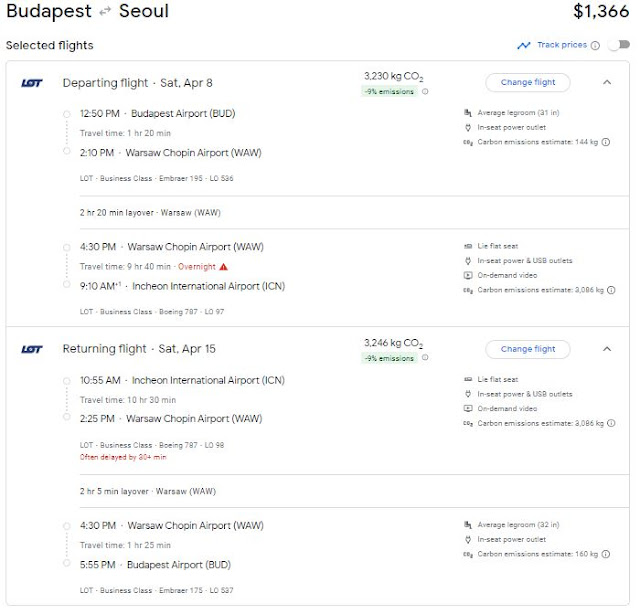
Task: Click info icon on returning LO 98 emissions estimate
Action: pyautogui.click(x=611, y=423)
